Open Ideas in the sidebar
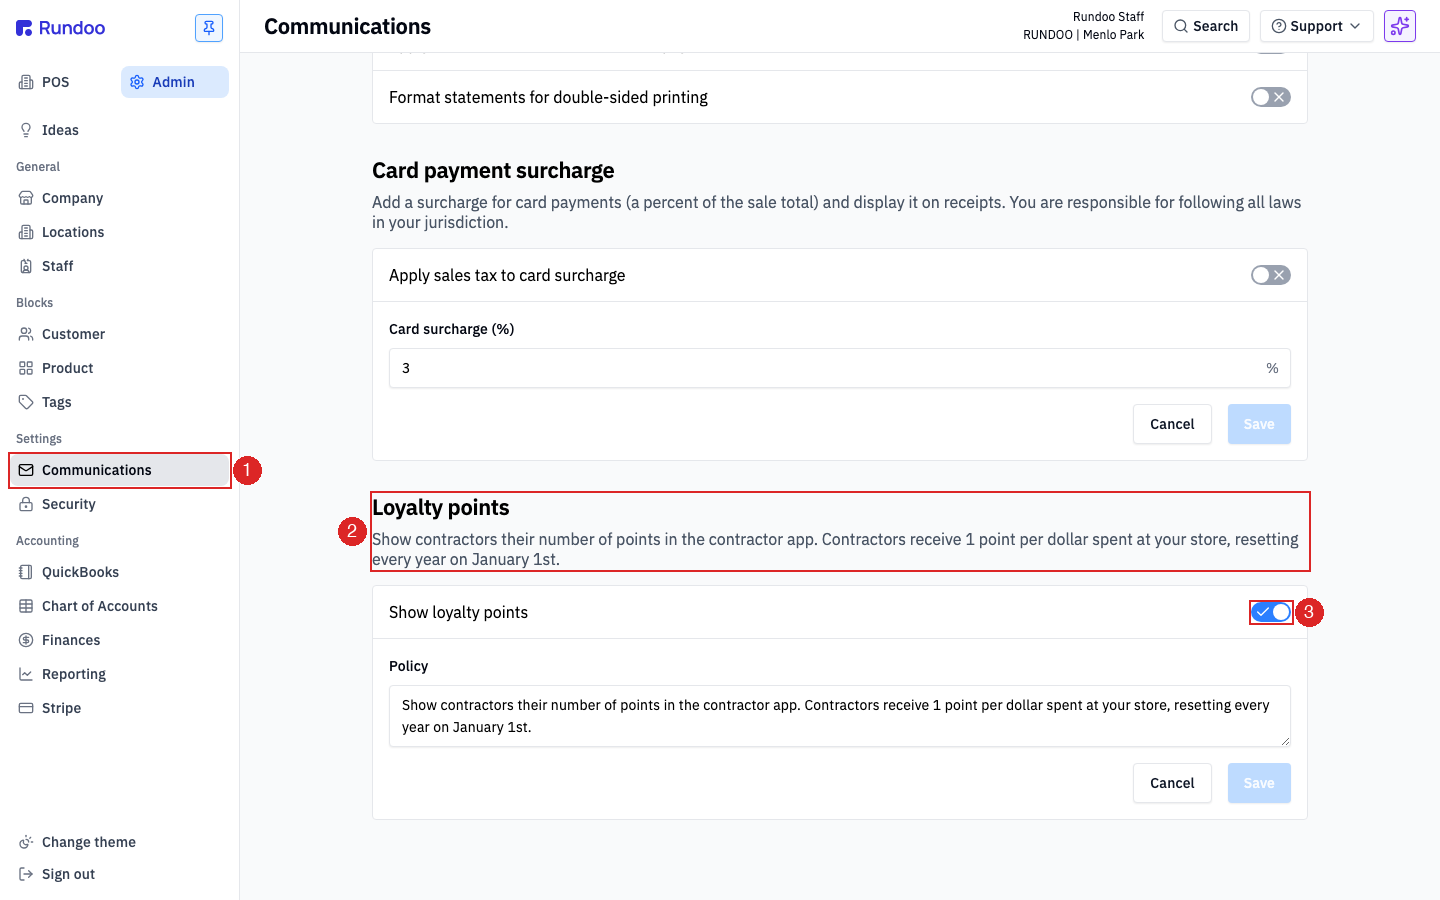The height and width of the screenshot is (900, 1440). [x=119, y=130]
